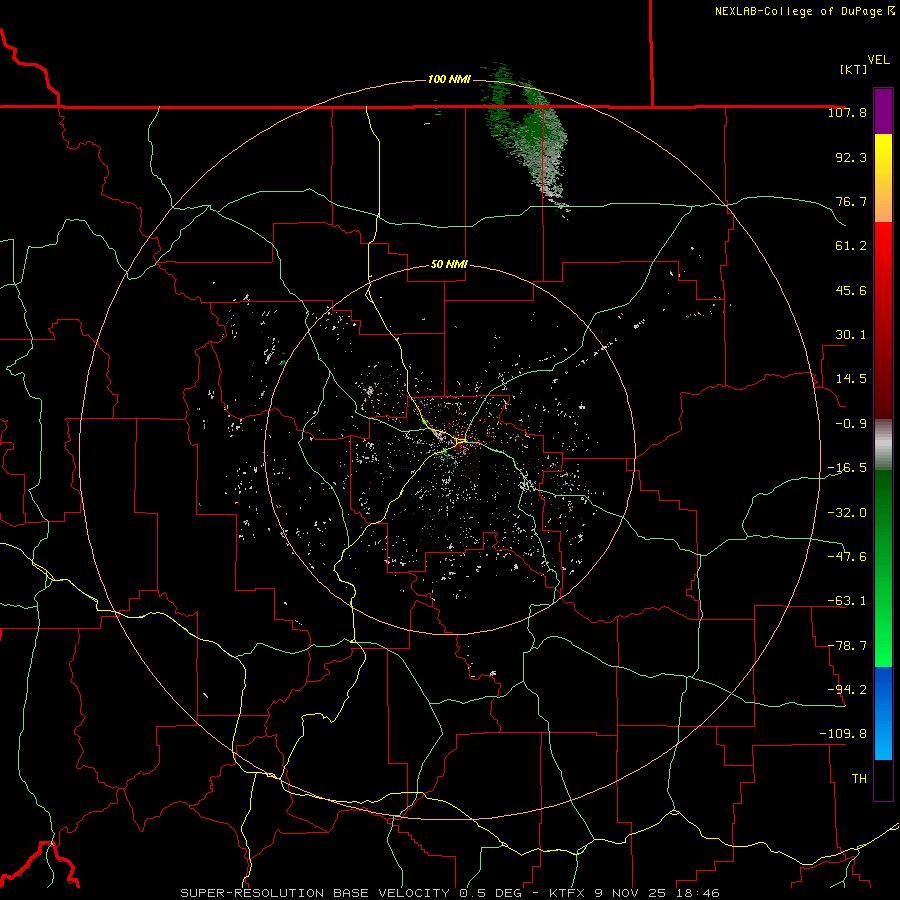Select the 45.6 scale value
The width and height of the screenshot is (900, 900).
[851, 290]
